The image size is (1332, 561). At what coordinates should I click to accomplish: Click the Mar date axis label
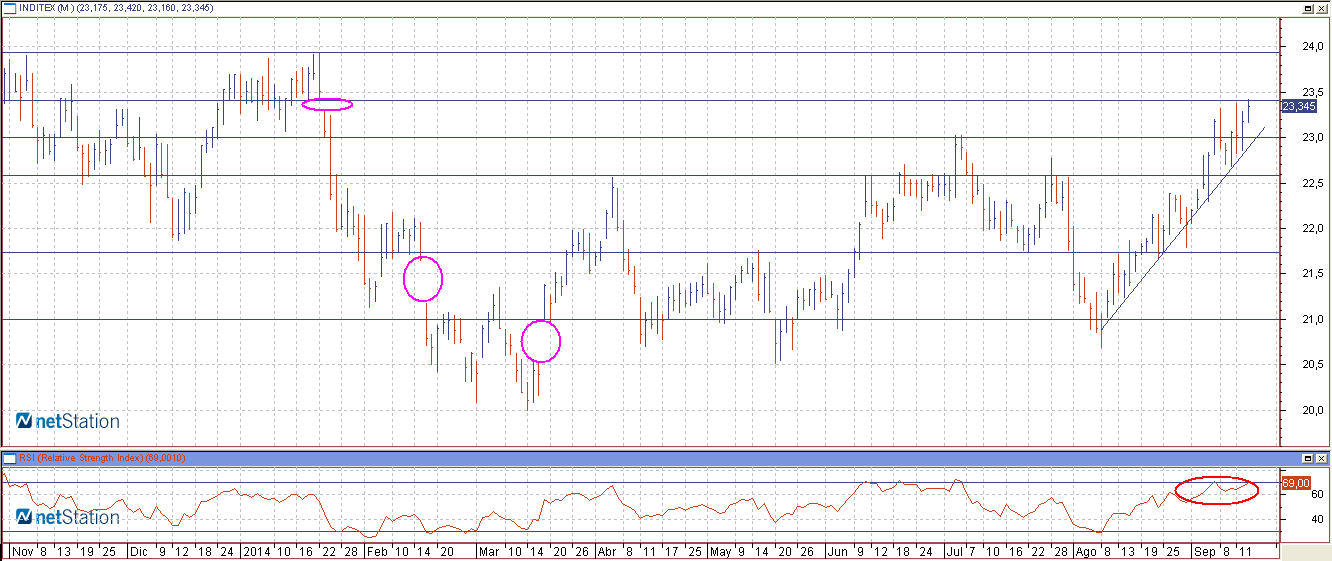[x=489, y=551]
